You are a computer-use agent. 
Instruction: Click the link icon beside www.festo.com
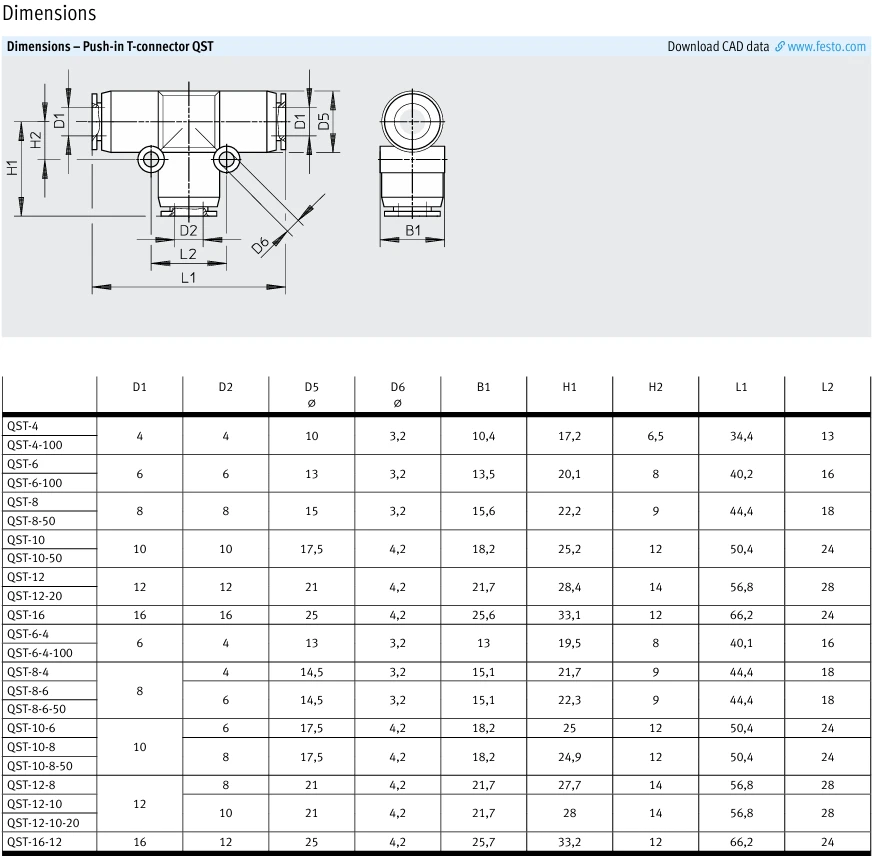780,46
